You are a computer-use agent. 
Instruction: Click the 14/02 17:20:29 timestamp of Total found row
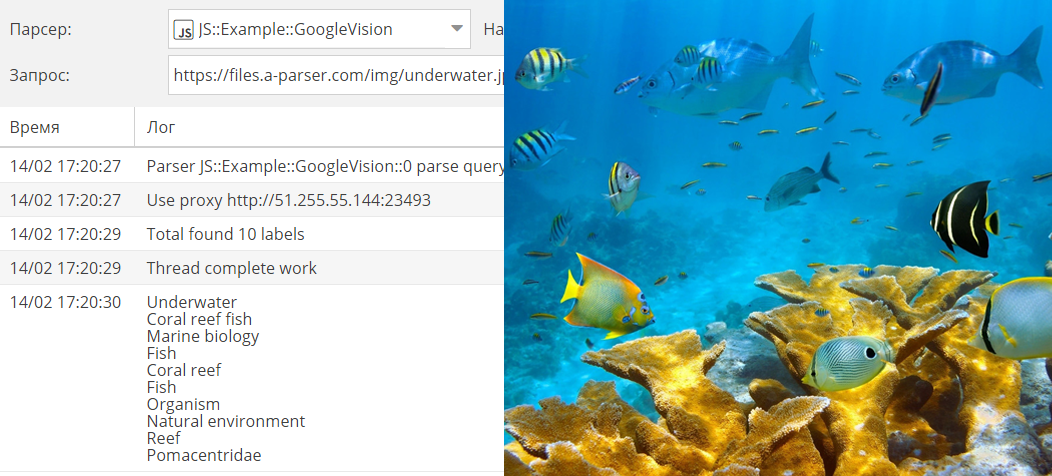point(65,234)
